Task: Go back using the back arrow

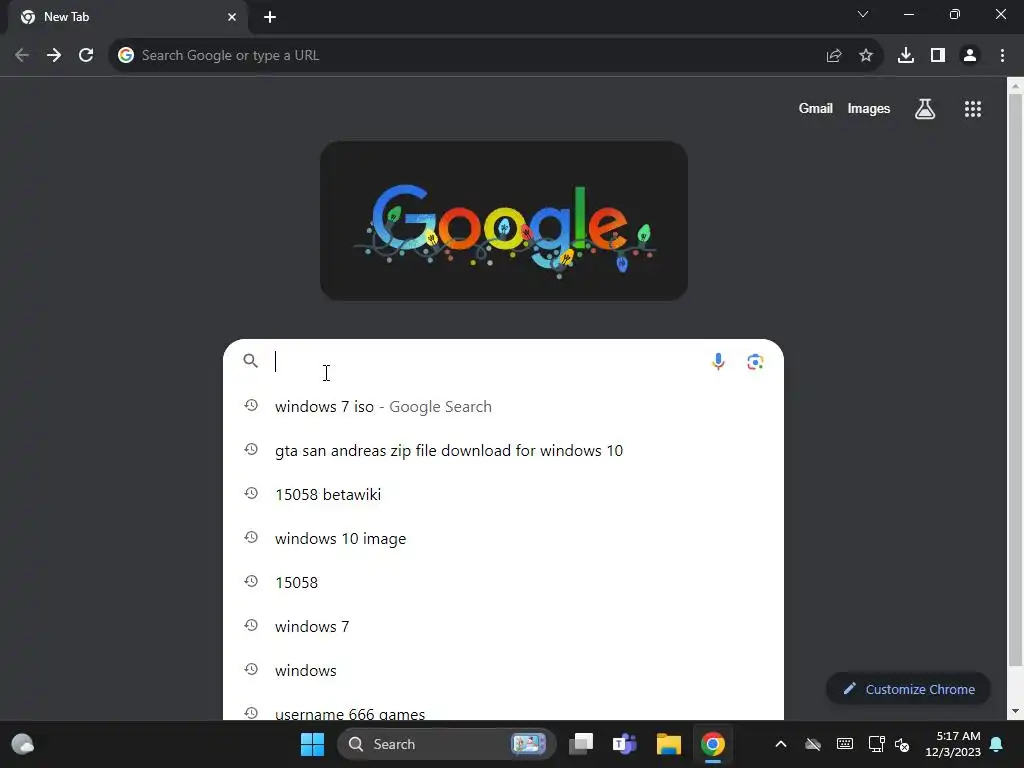Action: click(22, 56)
